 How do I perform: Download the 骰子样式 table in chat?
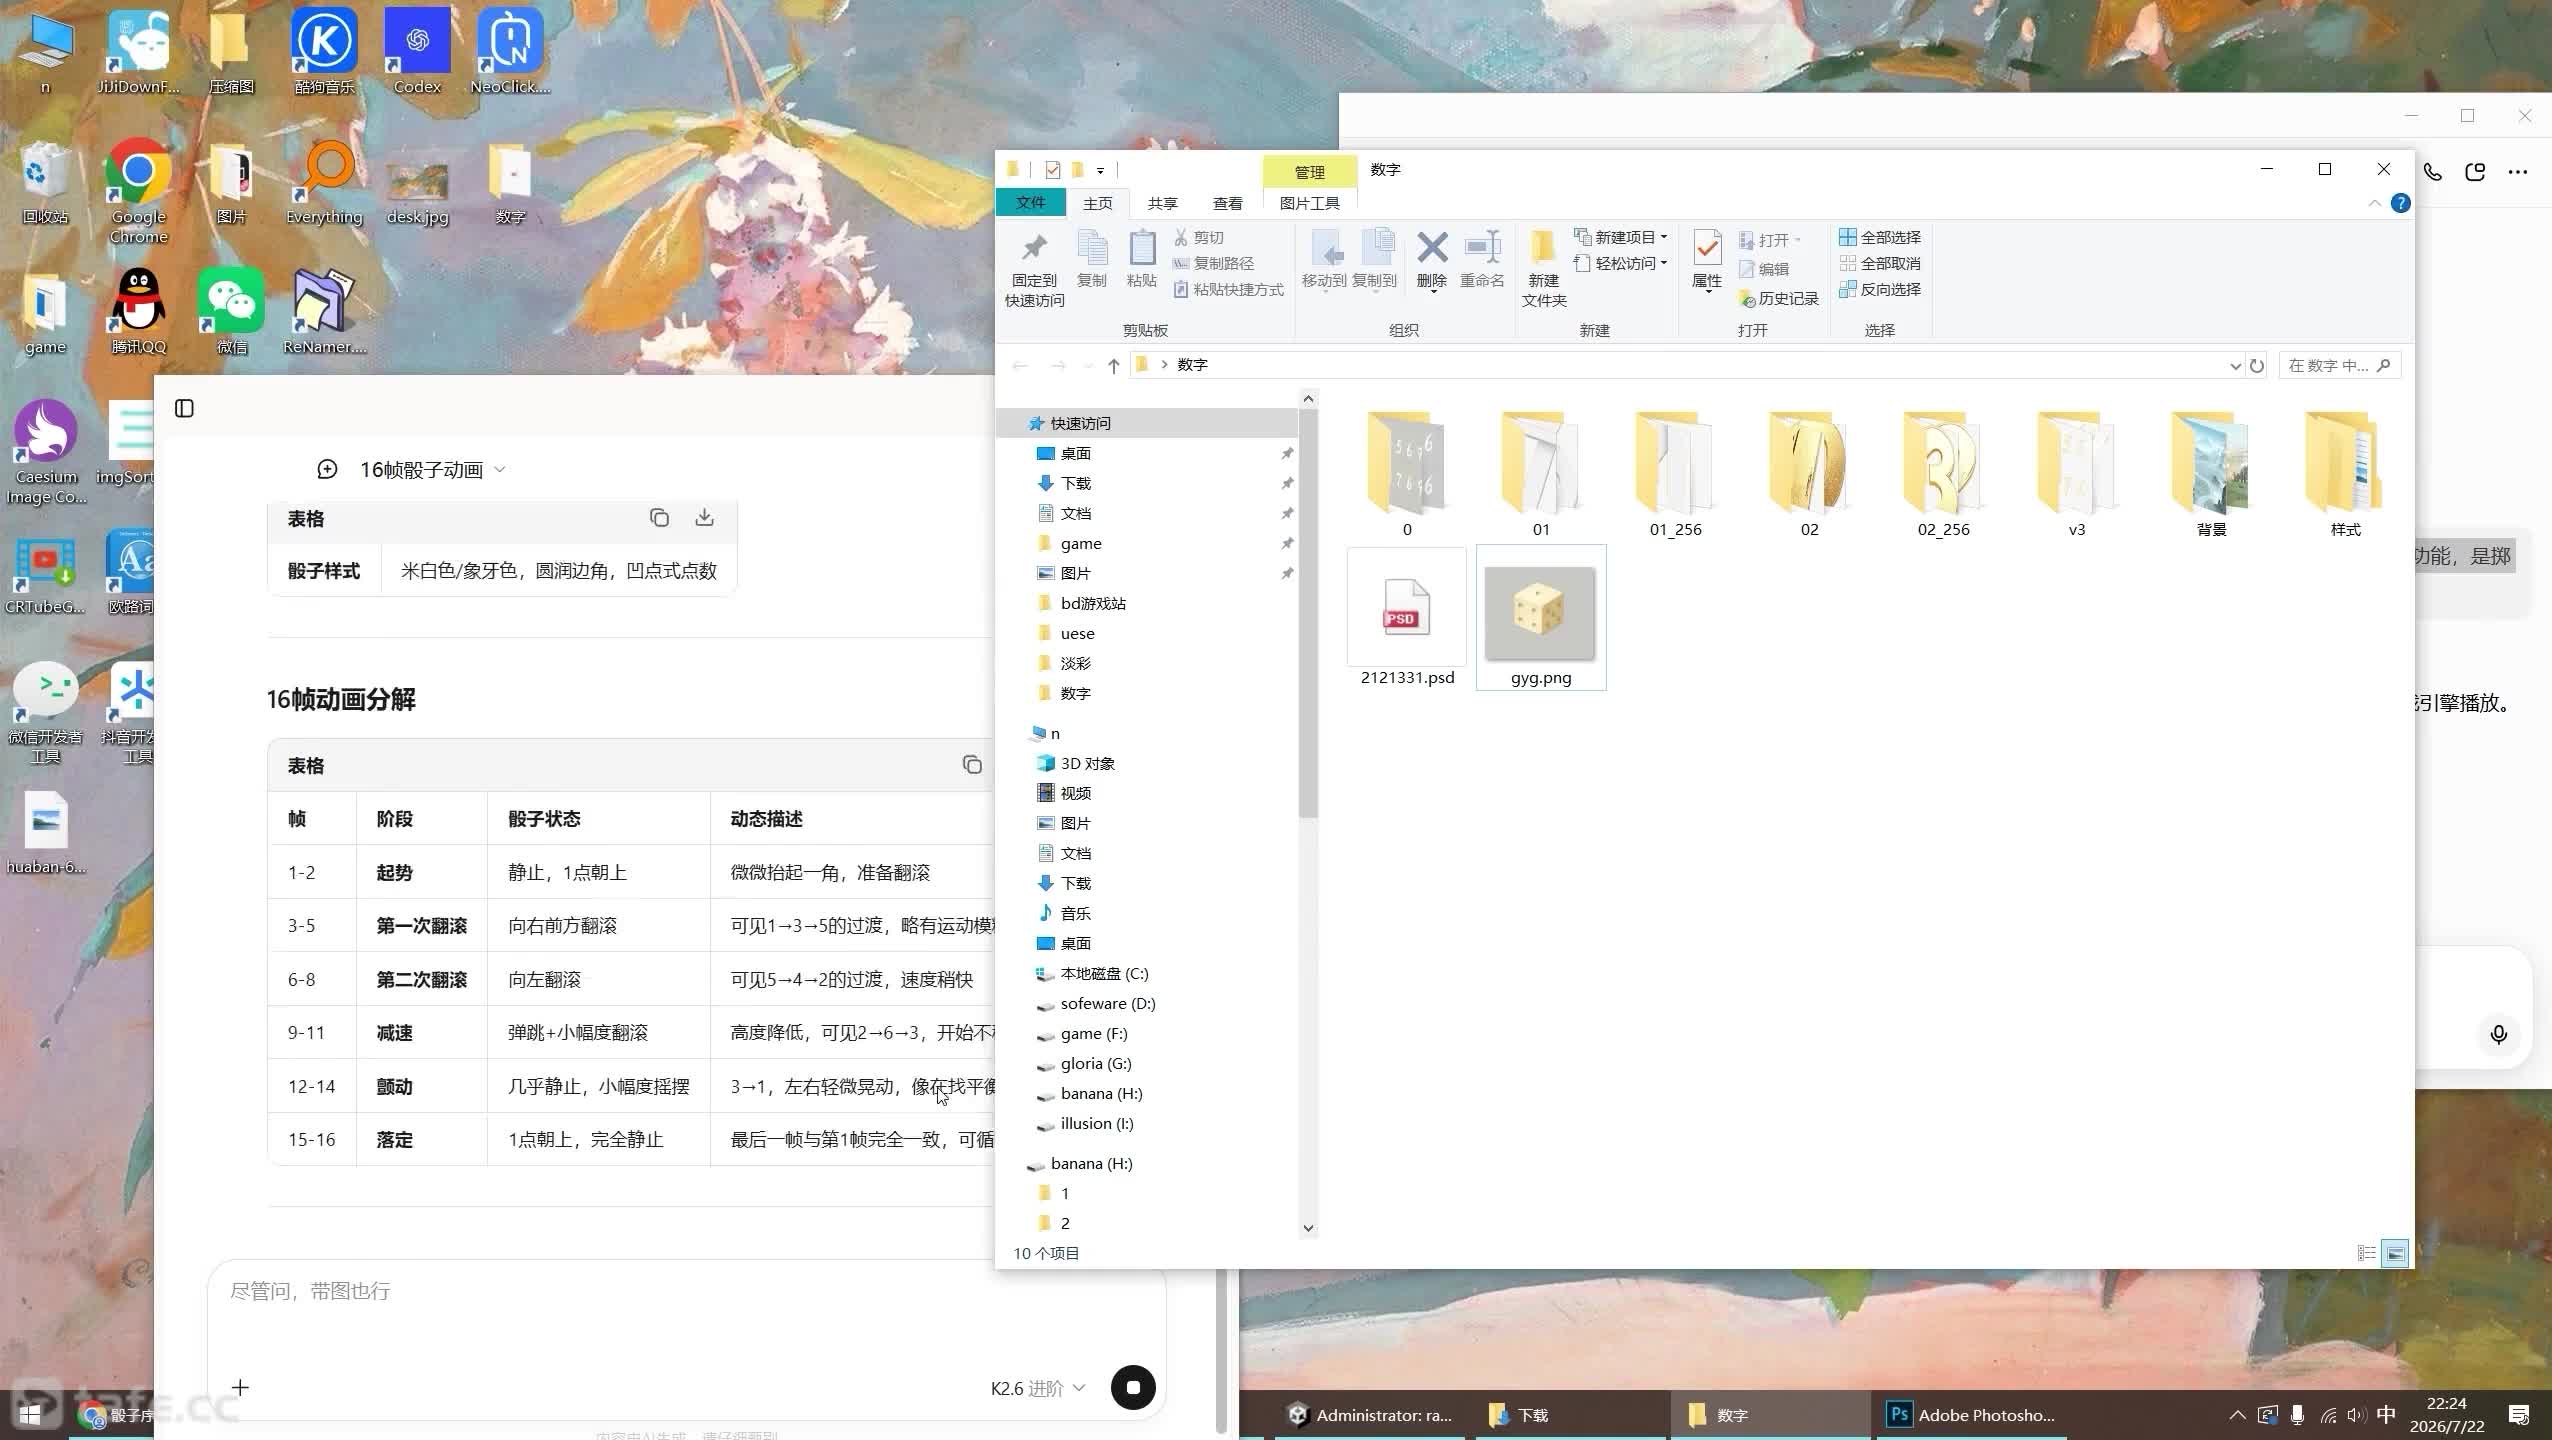(x=704, y=517)
